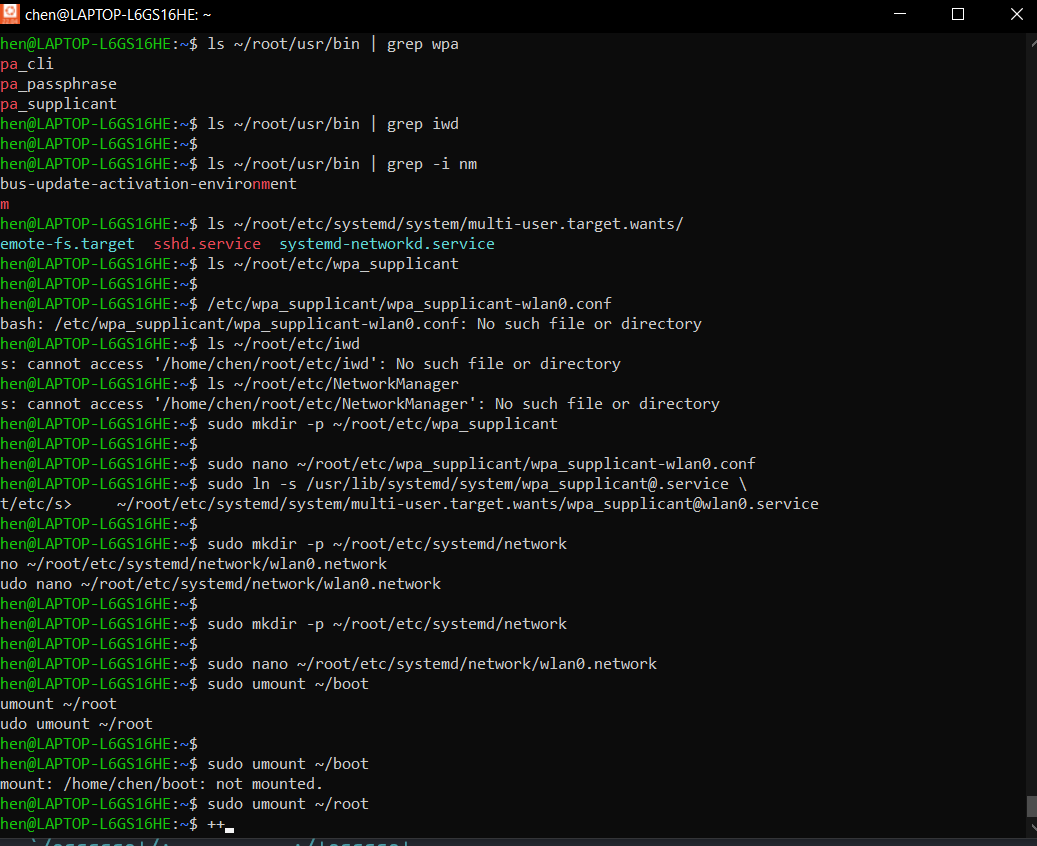Click the Ubuntu terminal icon in title bar

tap(10, 14)
